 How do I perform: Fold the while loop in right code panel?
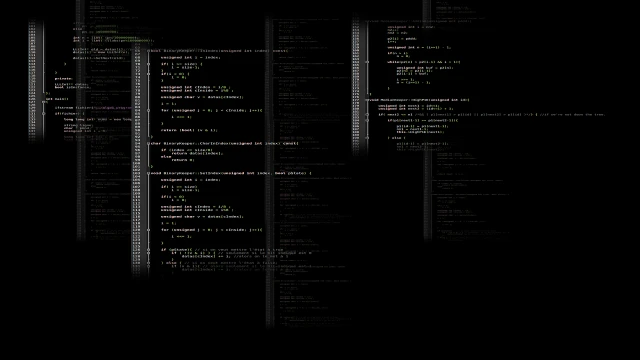367,62
